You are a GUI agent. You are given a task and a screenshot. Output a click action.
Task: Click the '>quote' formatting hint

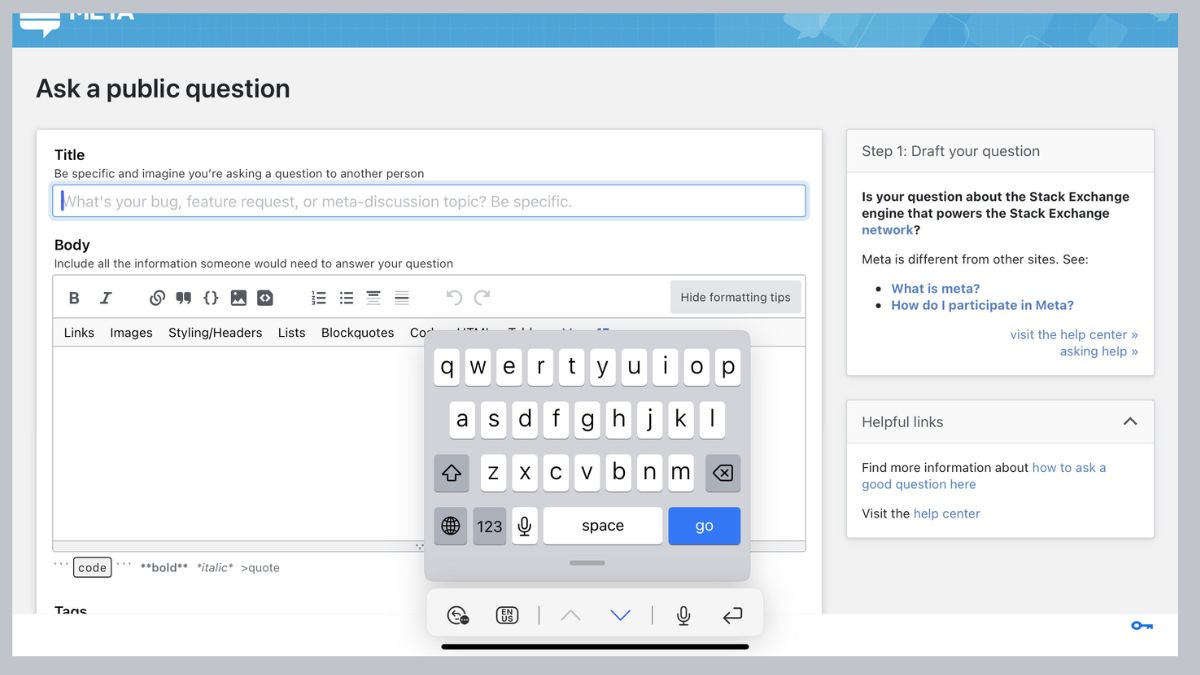(x=260, y=568)
